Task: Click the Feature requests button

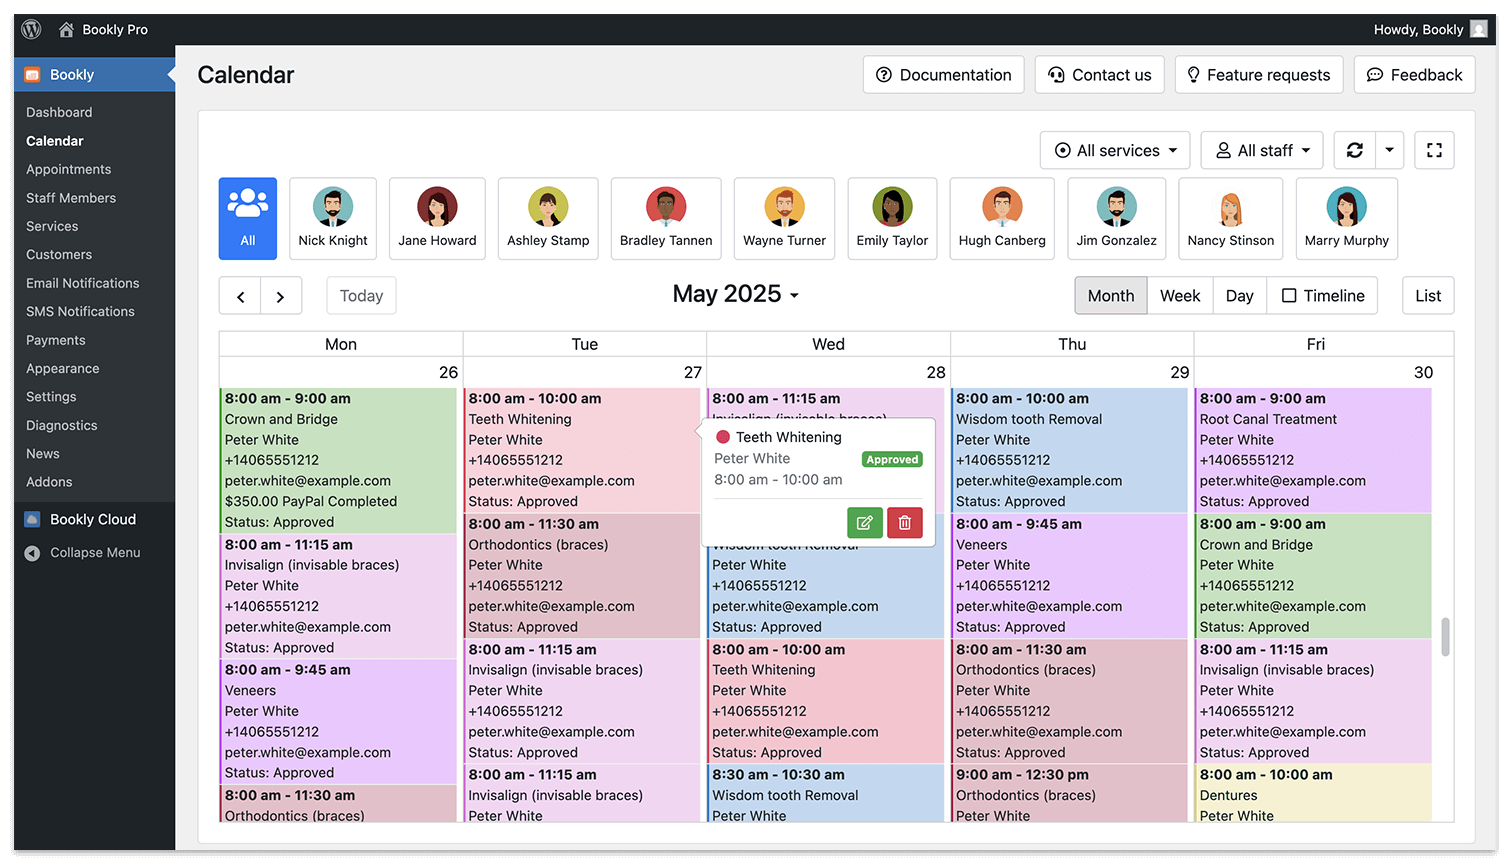Action: click(1259, 75)
